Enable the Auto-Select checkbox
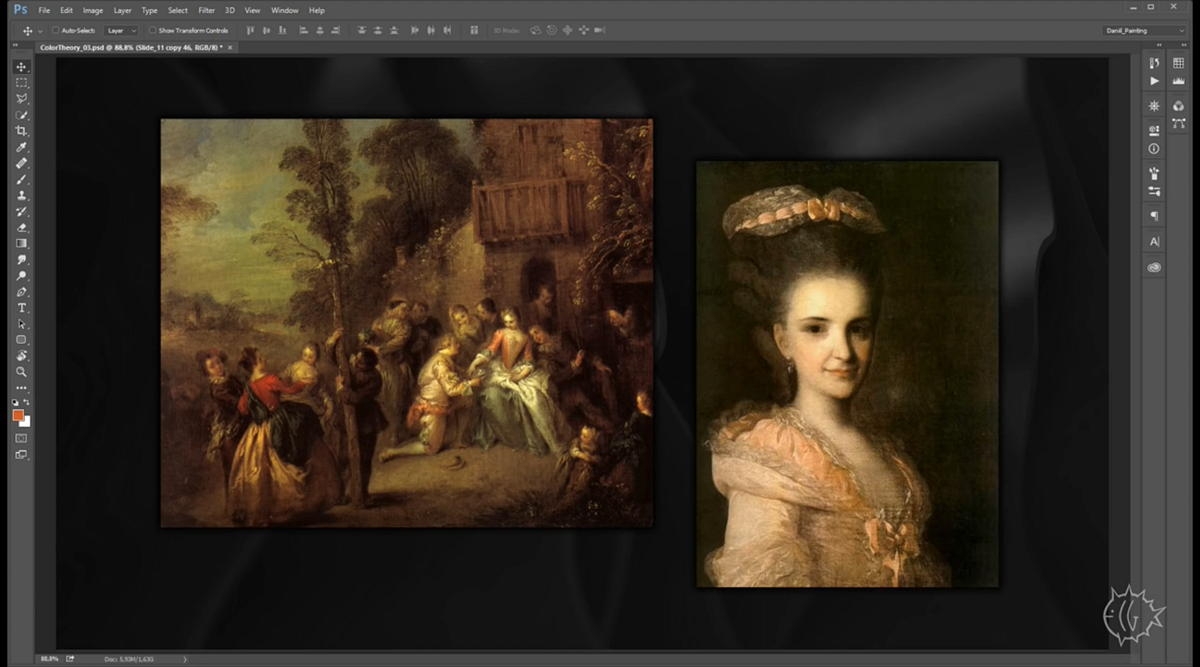The image size is (1200, 667). (55, 30)
